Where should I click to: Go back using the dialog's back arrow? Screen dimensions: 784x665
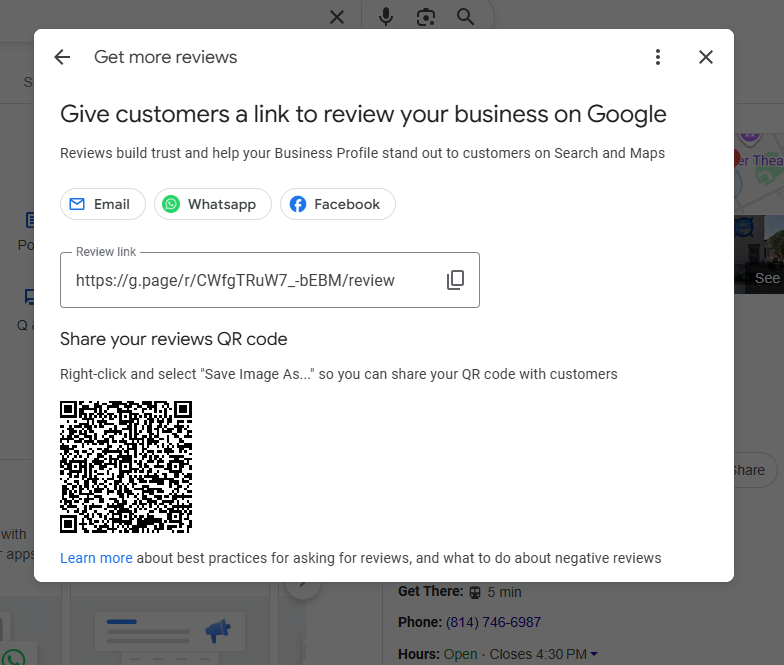click(62, 57)
